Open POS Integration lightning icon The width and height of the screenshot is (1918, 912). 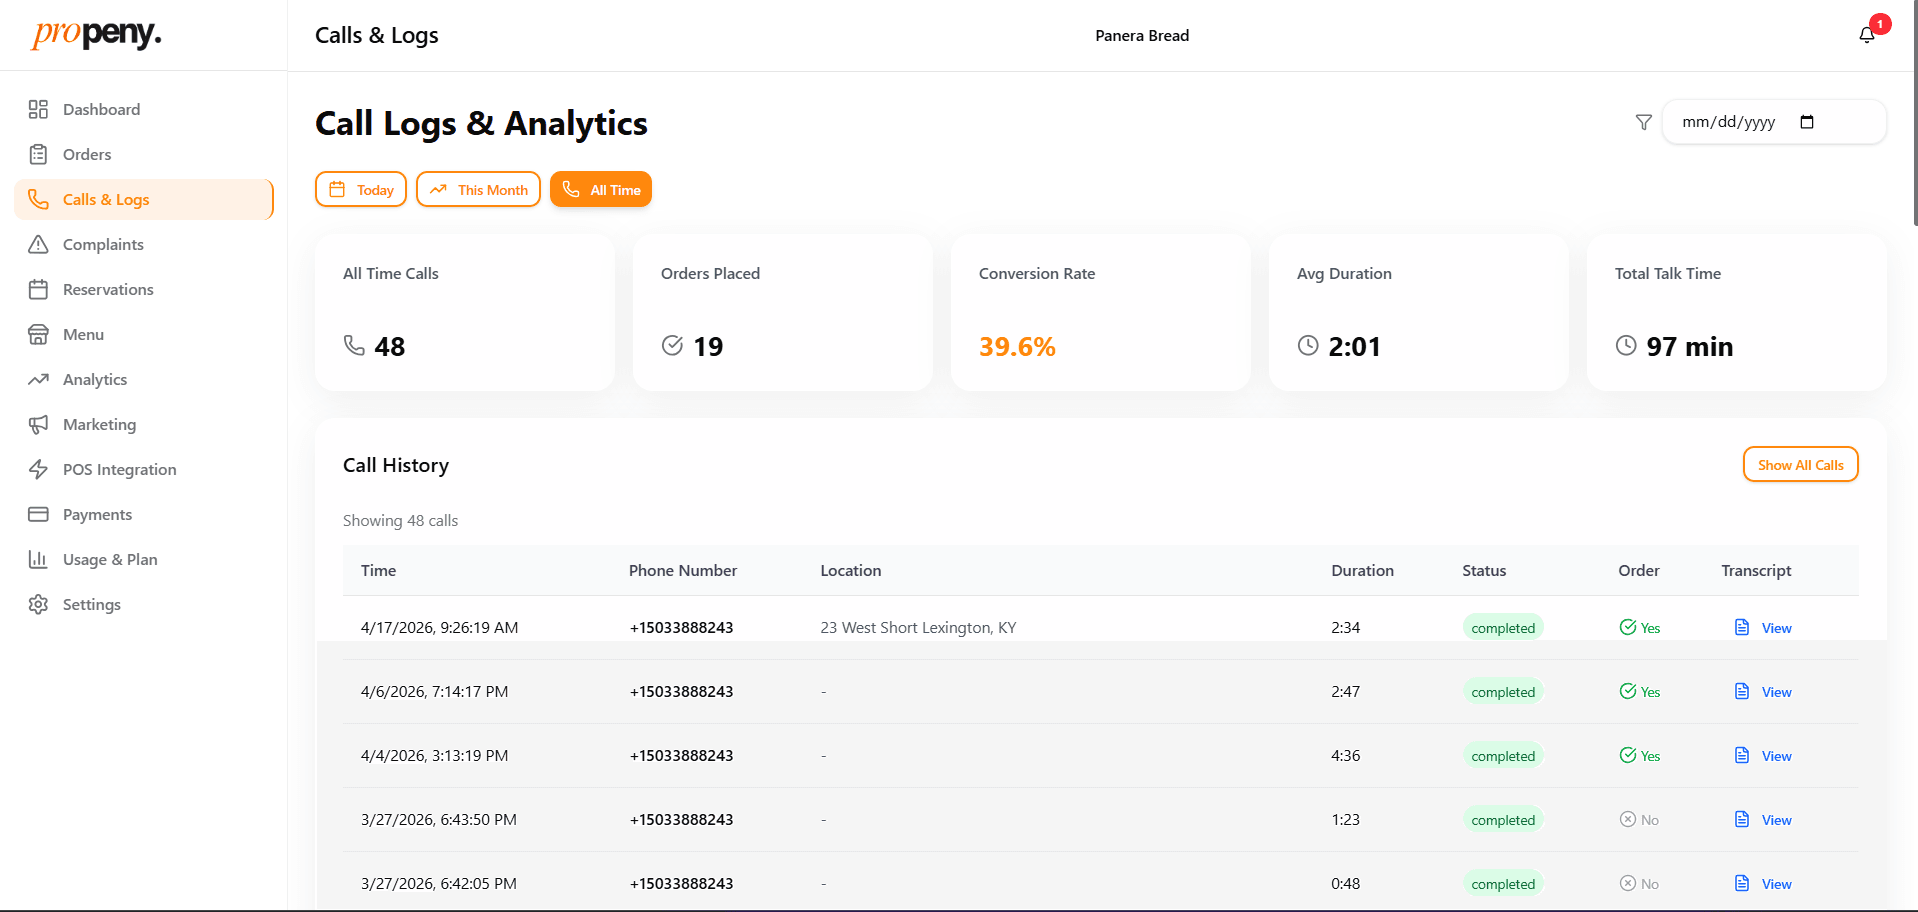pos(38,469)
